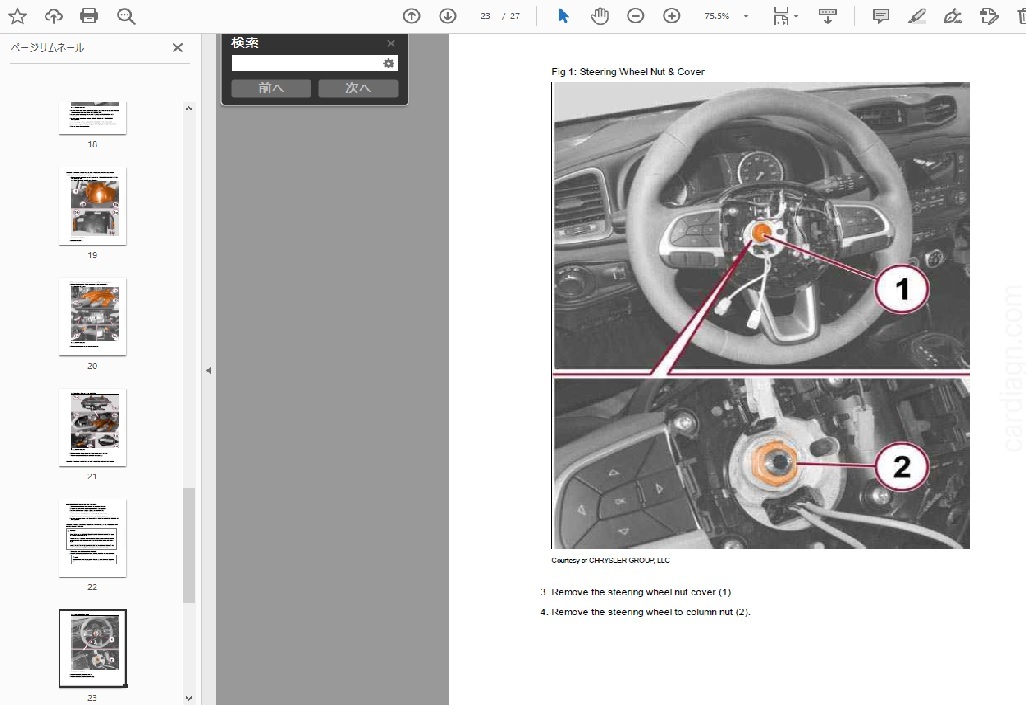Screen dimensions: 1026x705
Task: Click thumbnail panel scroll up arrow
Action: click(189, 108)
